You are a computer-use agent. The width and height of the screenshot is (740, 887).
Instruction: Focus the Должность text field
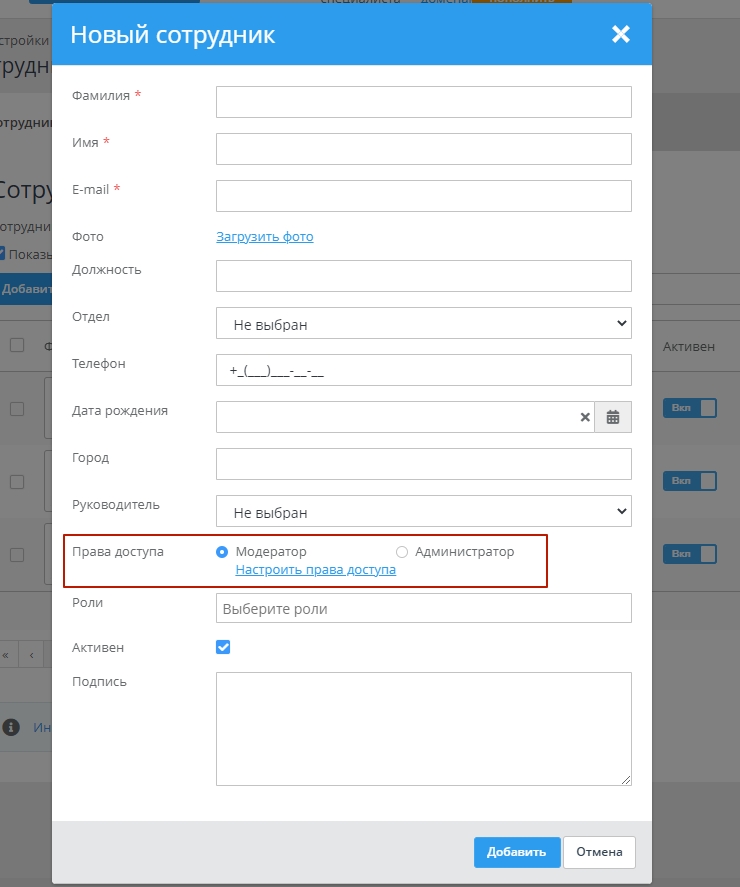(x=423, y=276)
